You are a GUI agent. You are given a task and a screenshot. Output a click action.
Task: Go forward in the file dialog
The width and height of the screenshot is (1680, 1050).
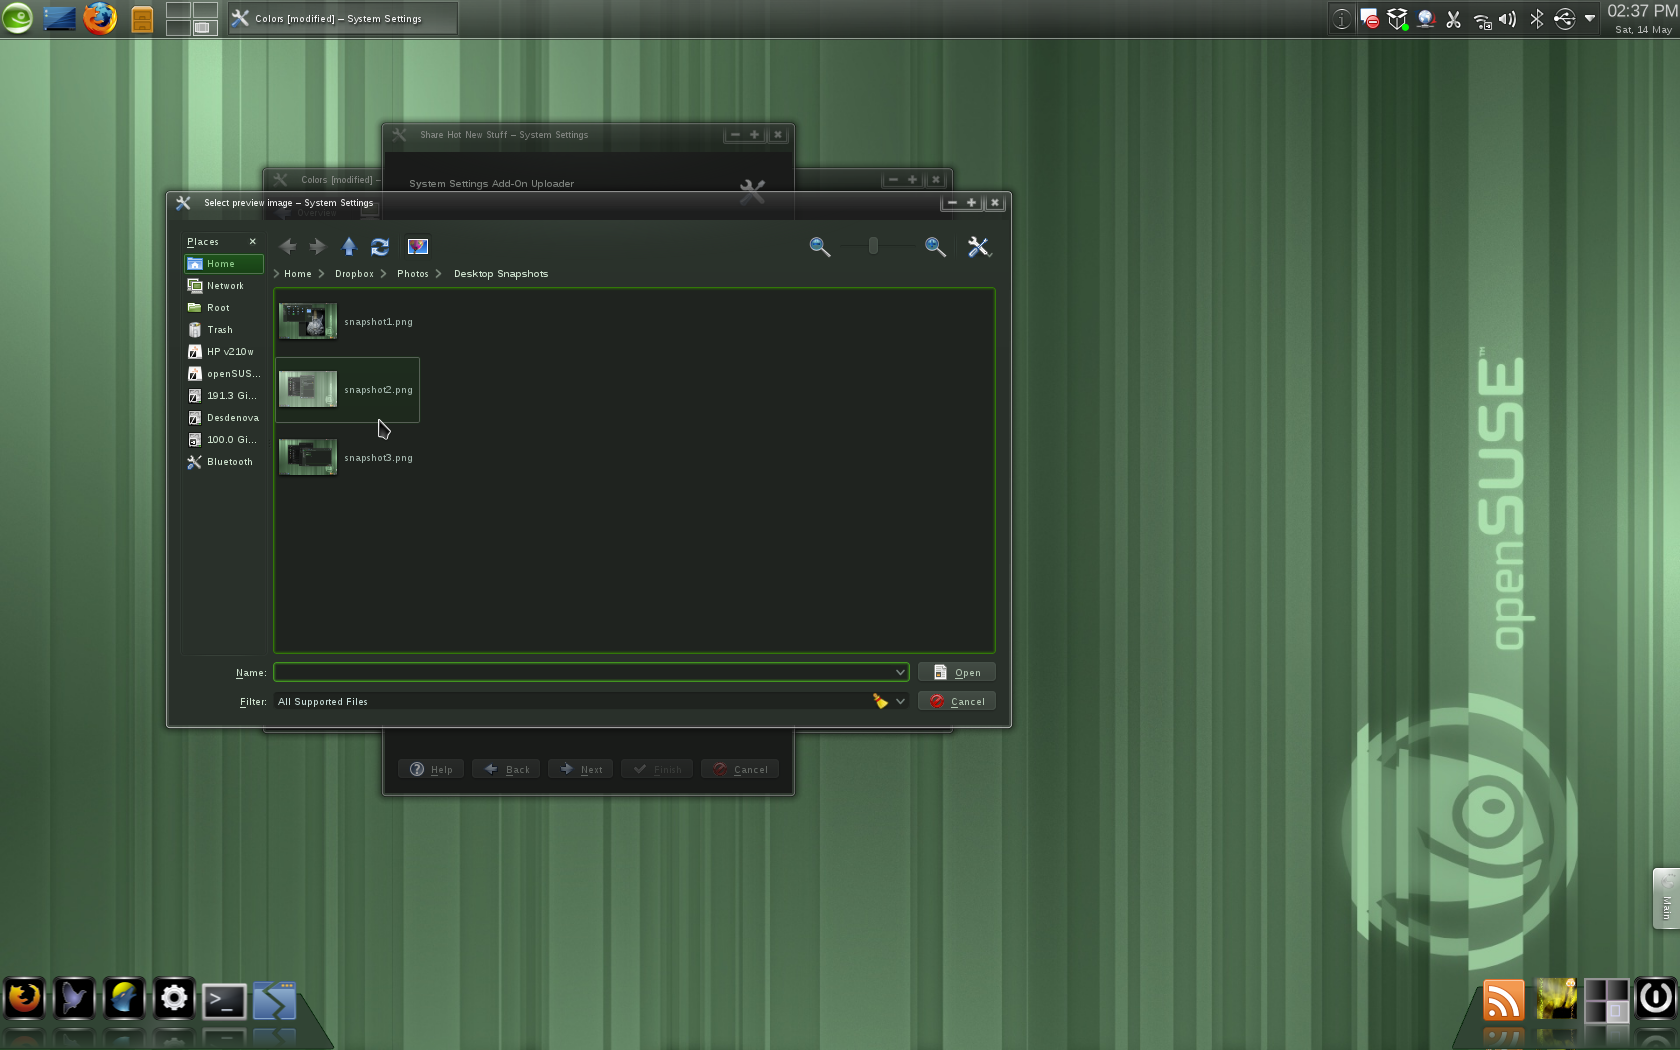point(317,247)
